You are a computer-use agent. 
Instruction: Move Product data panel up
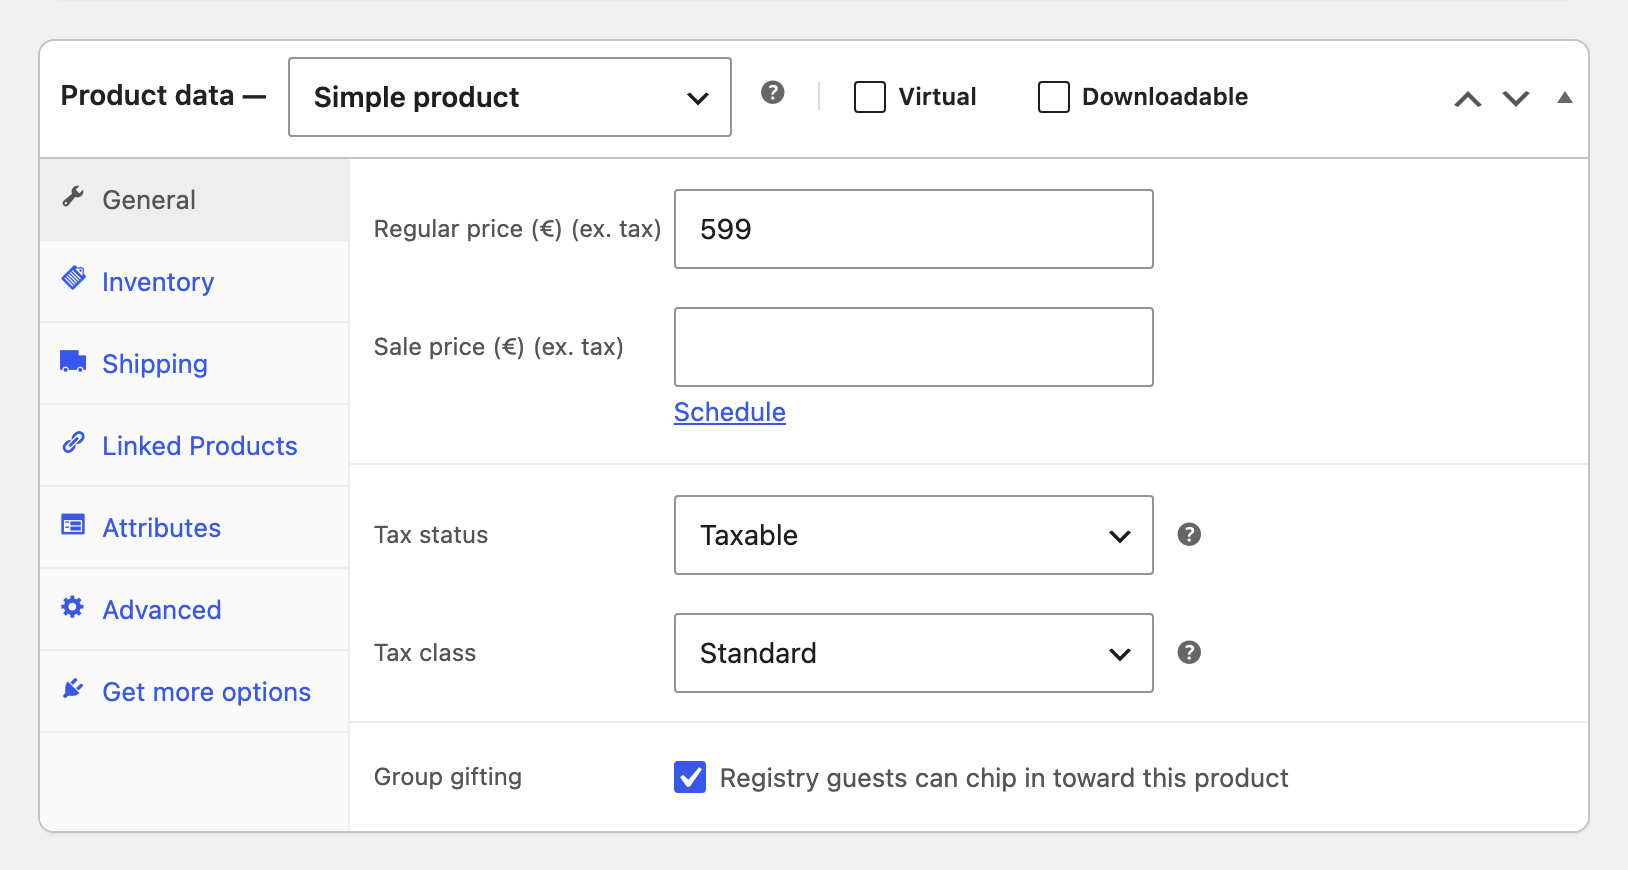coord(1468,98)
